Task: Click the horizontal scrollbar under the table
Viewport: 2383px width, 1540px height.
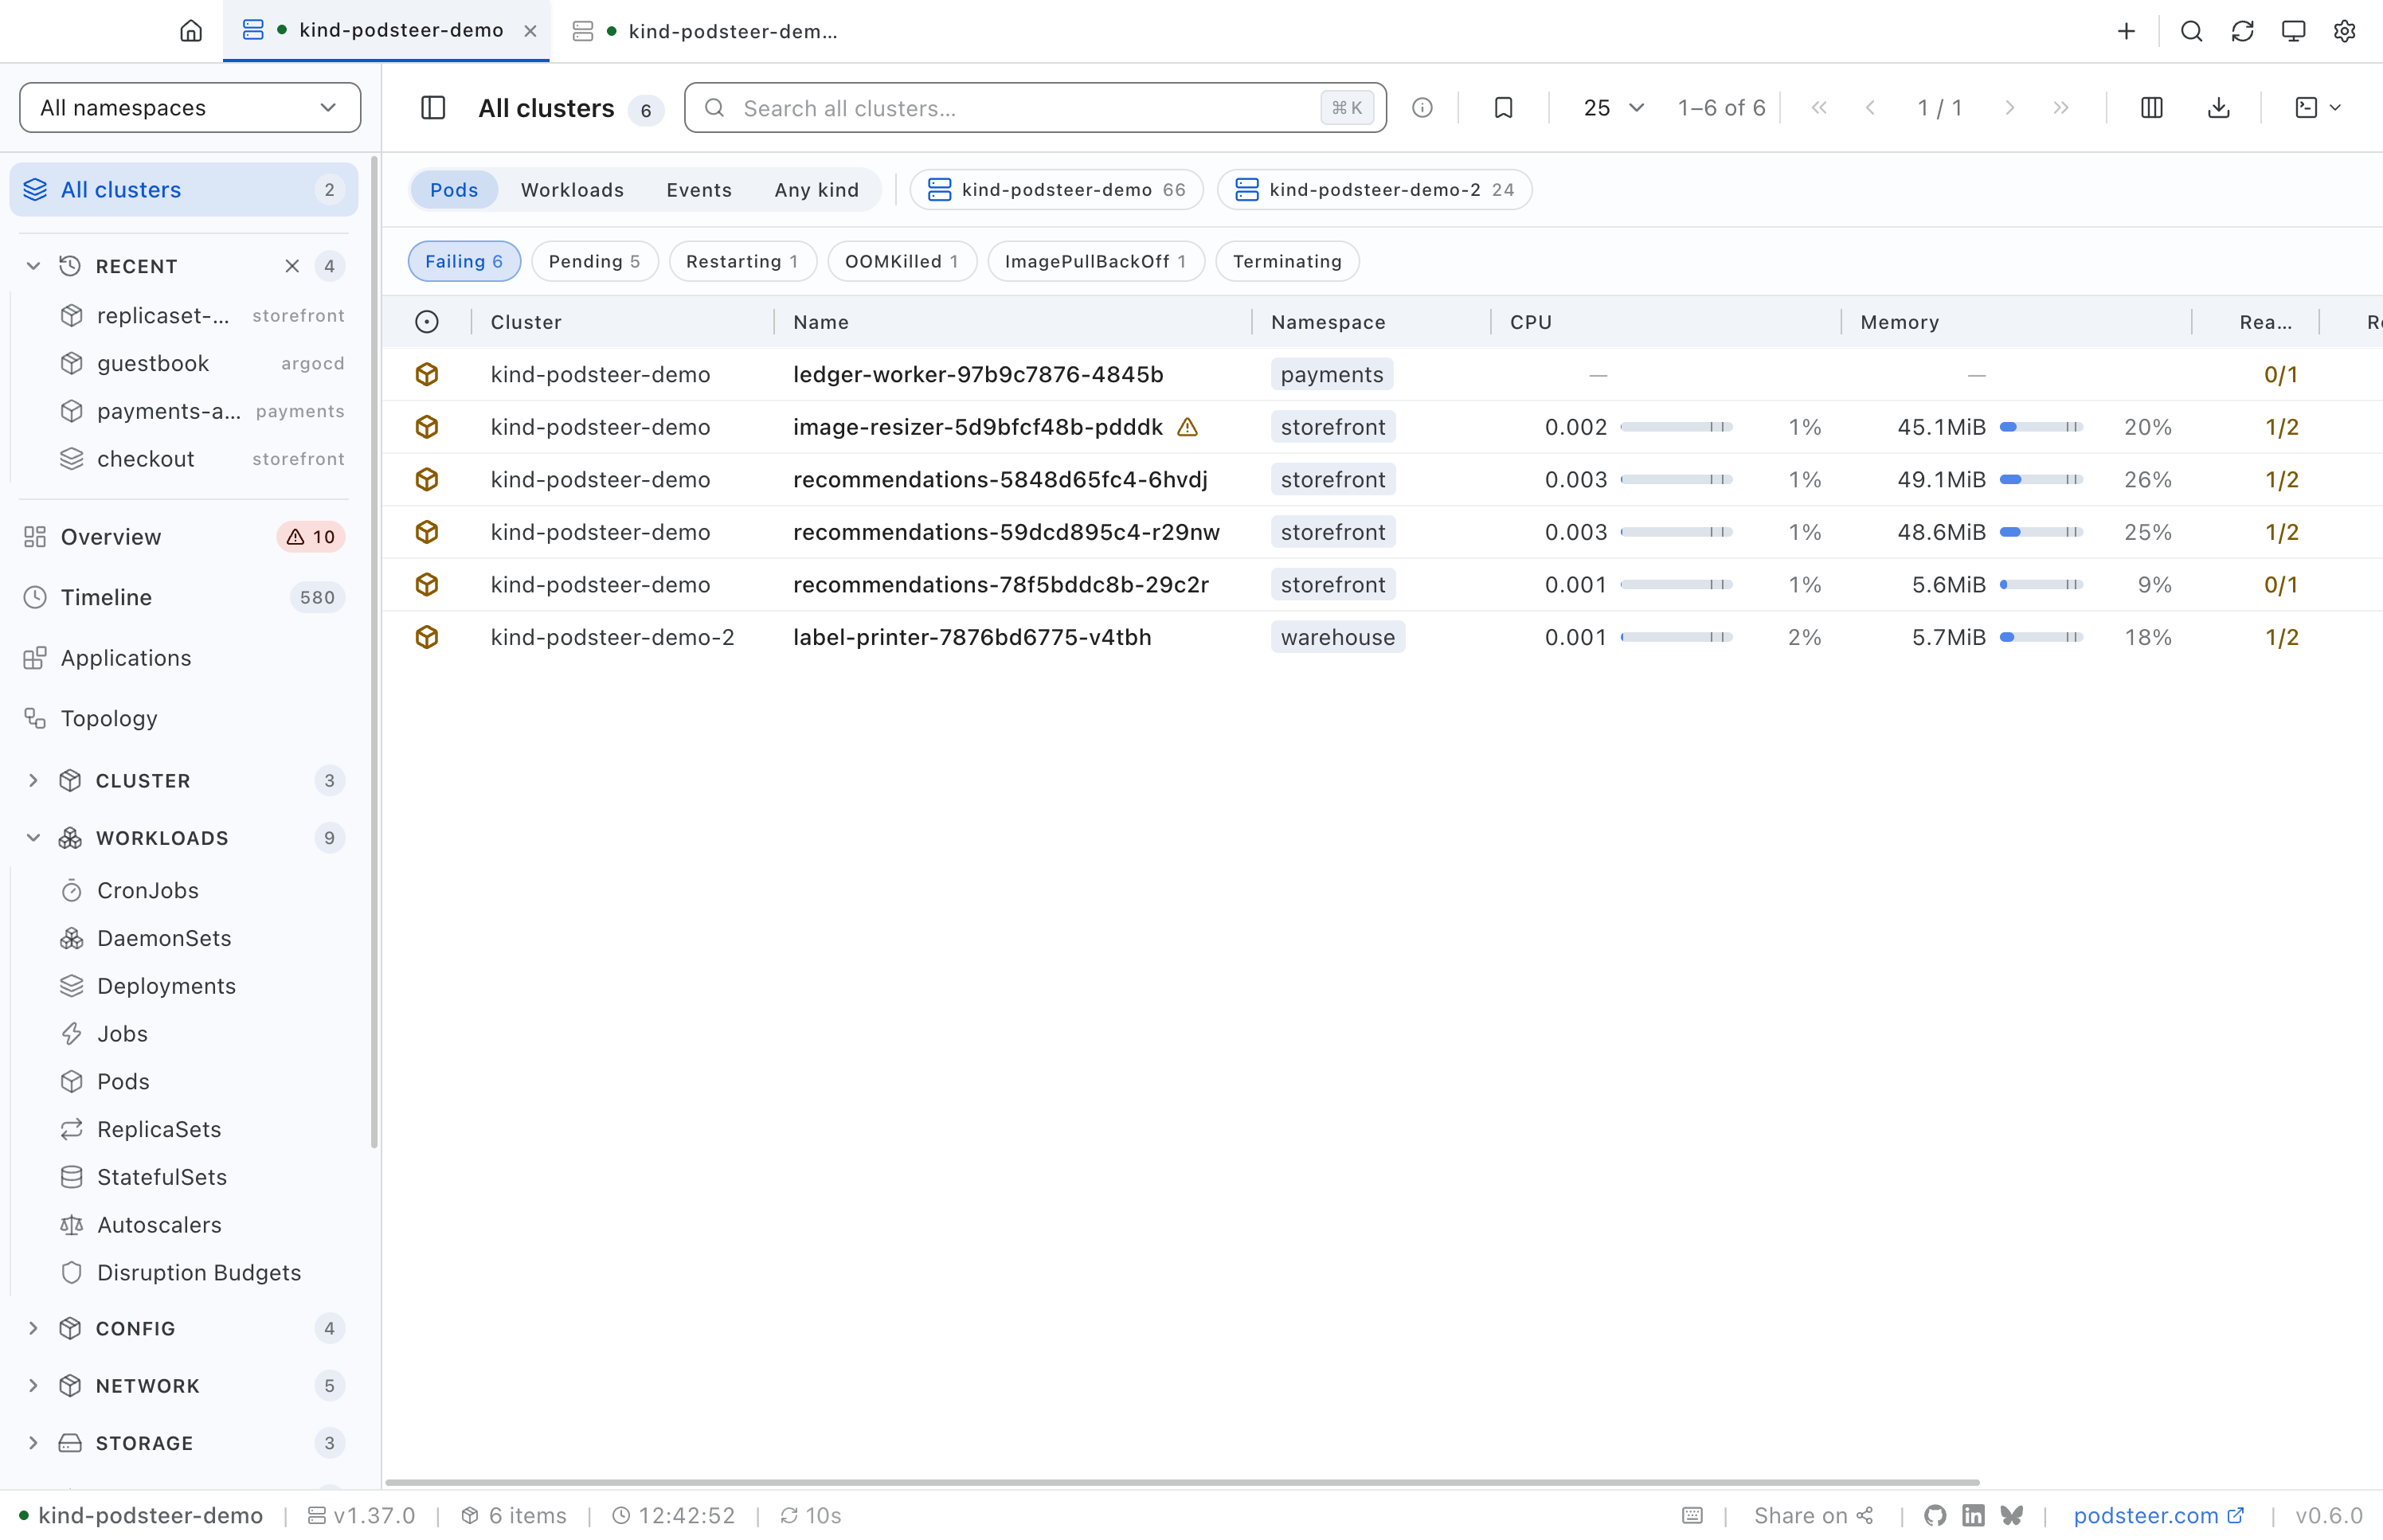Action: 1181,1482
